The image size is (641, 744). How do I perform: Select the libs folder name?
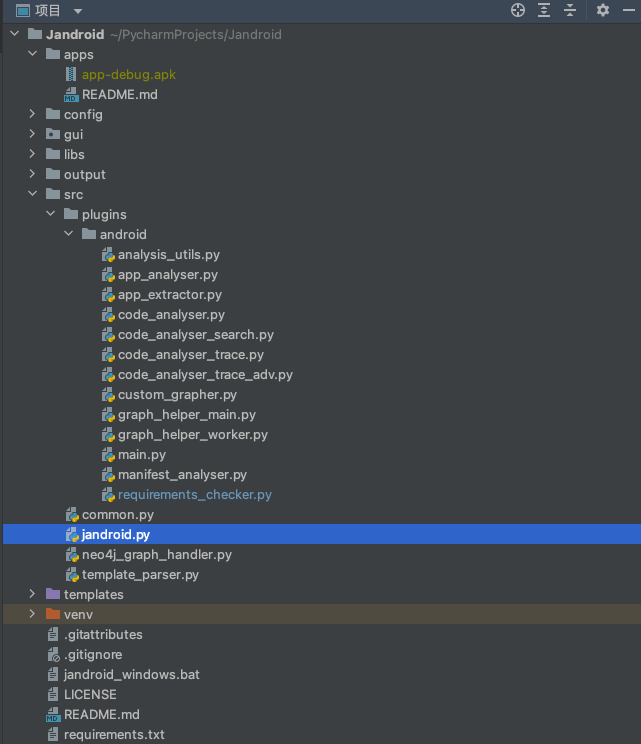[74, 154]
